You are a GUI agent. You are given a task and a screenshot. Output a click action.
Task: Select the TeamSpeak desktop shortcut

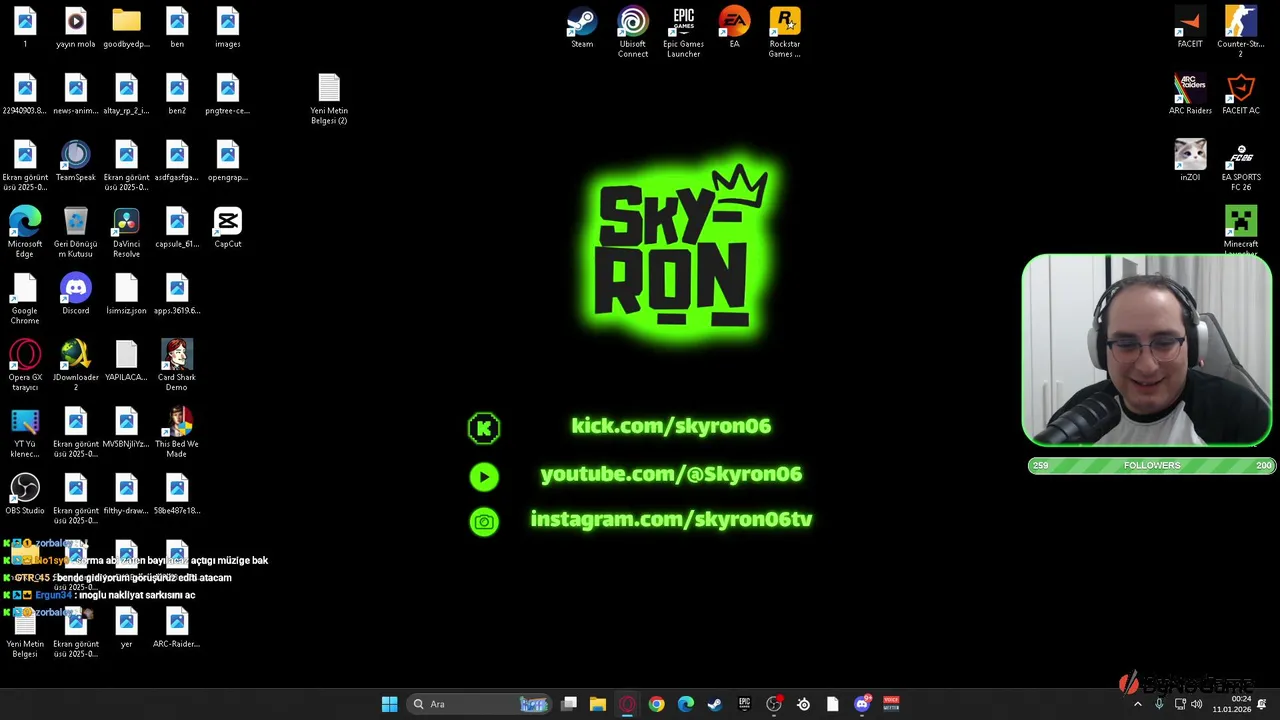(76, 161)
